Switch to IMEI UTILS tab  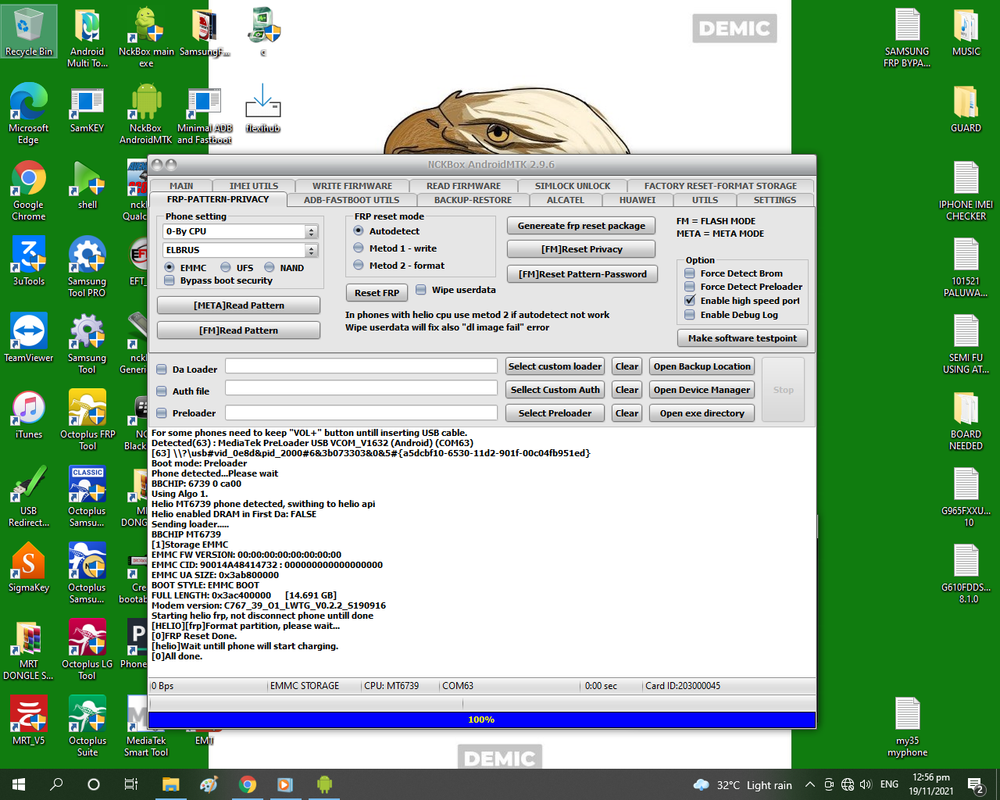tap(254, 186)
